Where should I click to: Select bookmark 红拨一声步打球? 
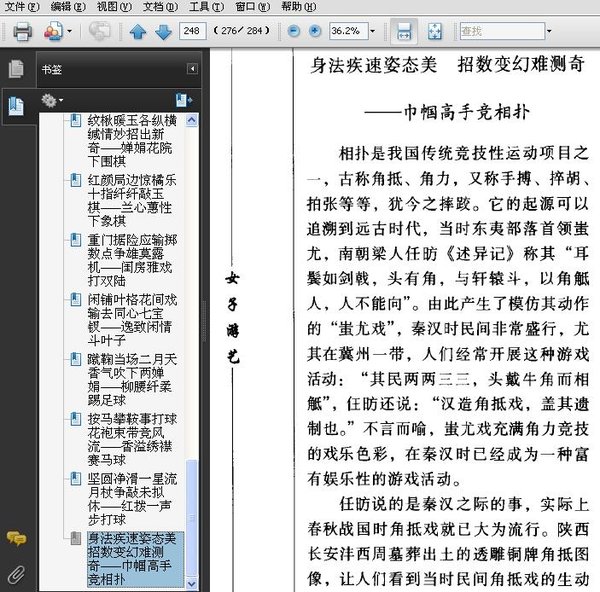coord(132,499)
